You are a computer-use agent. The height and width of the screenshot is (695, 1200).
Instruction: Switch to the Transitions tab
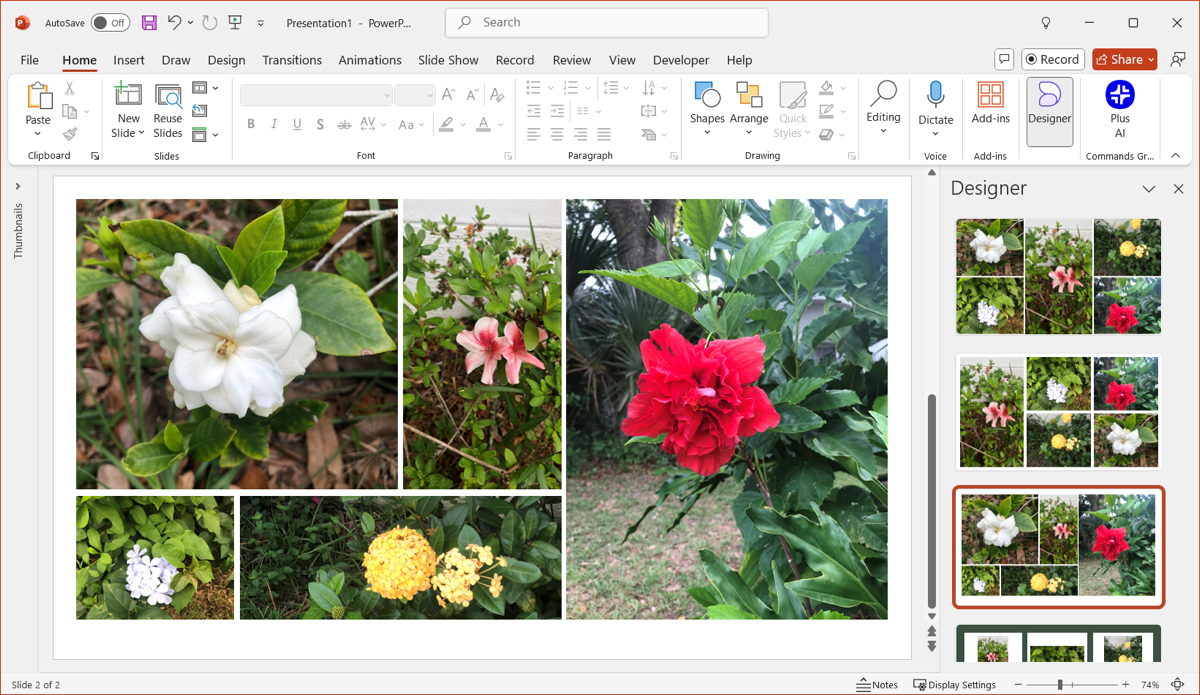pyautogui.click(x=292, y=60)
